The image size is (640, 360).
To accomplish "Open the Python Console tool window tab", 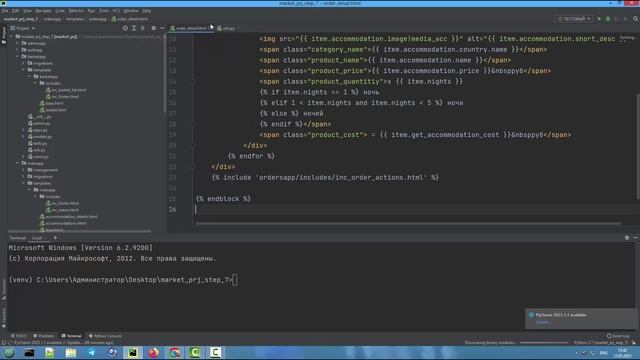I will point(105,336).
